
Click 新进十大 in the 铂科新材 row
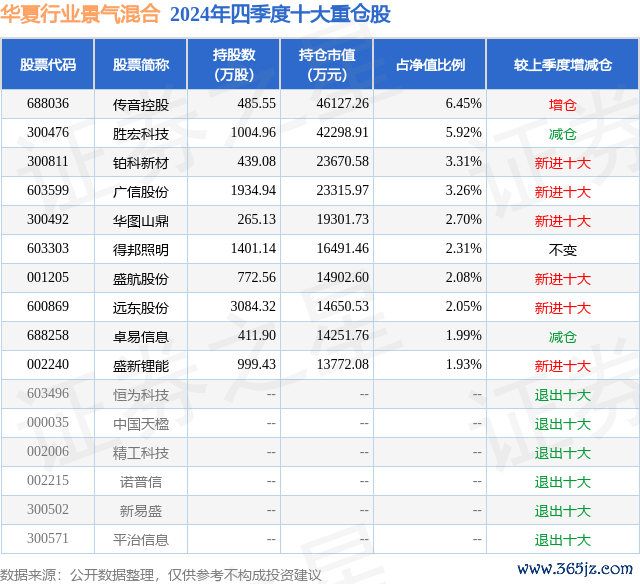point(563,163)
